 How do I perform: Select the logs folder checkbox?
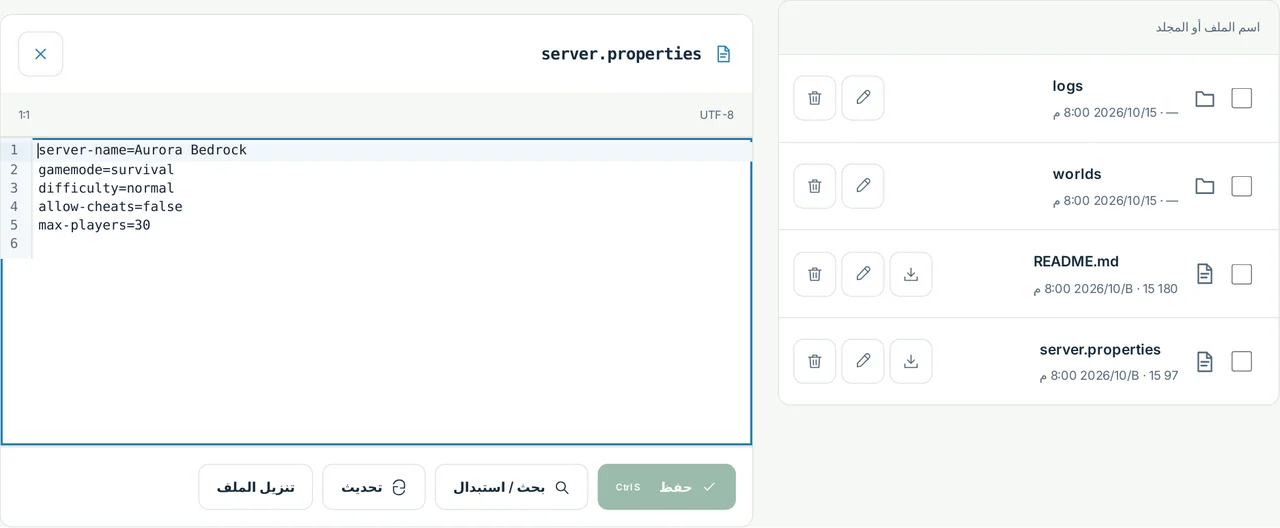1241,98
